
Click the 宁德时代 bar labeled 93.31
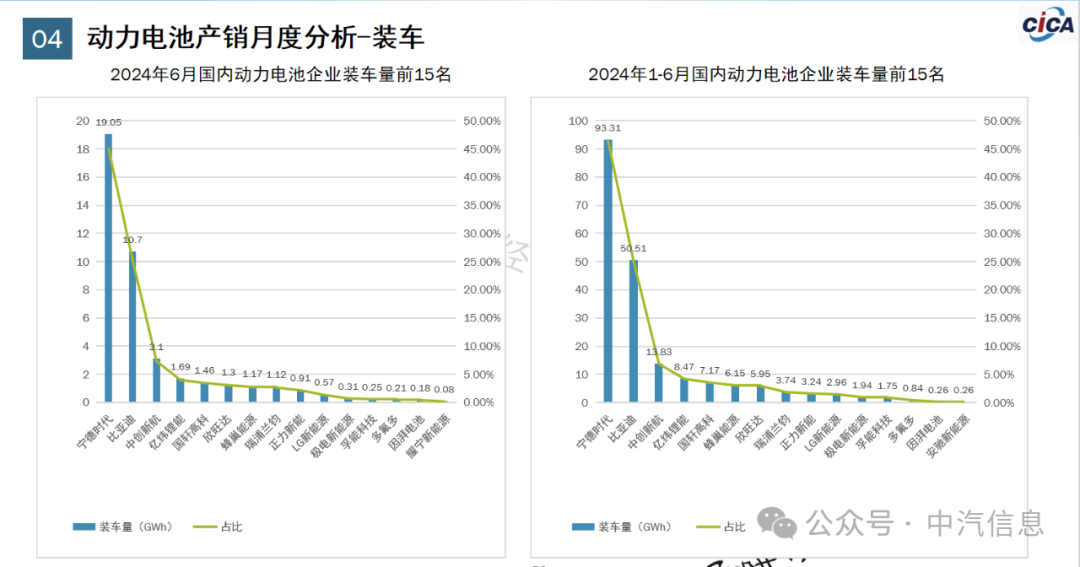point(608,271)
